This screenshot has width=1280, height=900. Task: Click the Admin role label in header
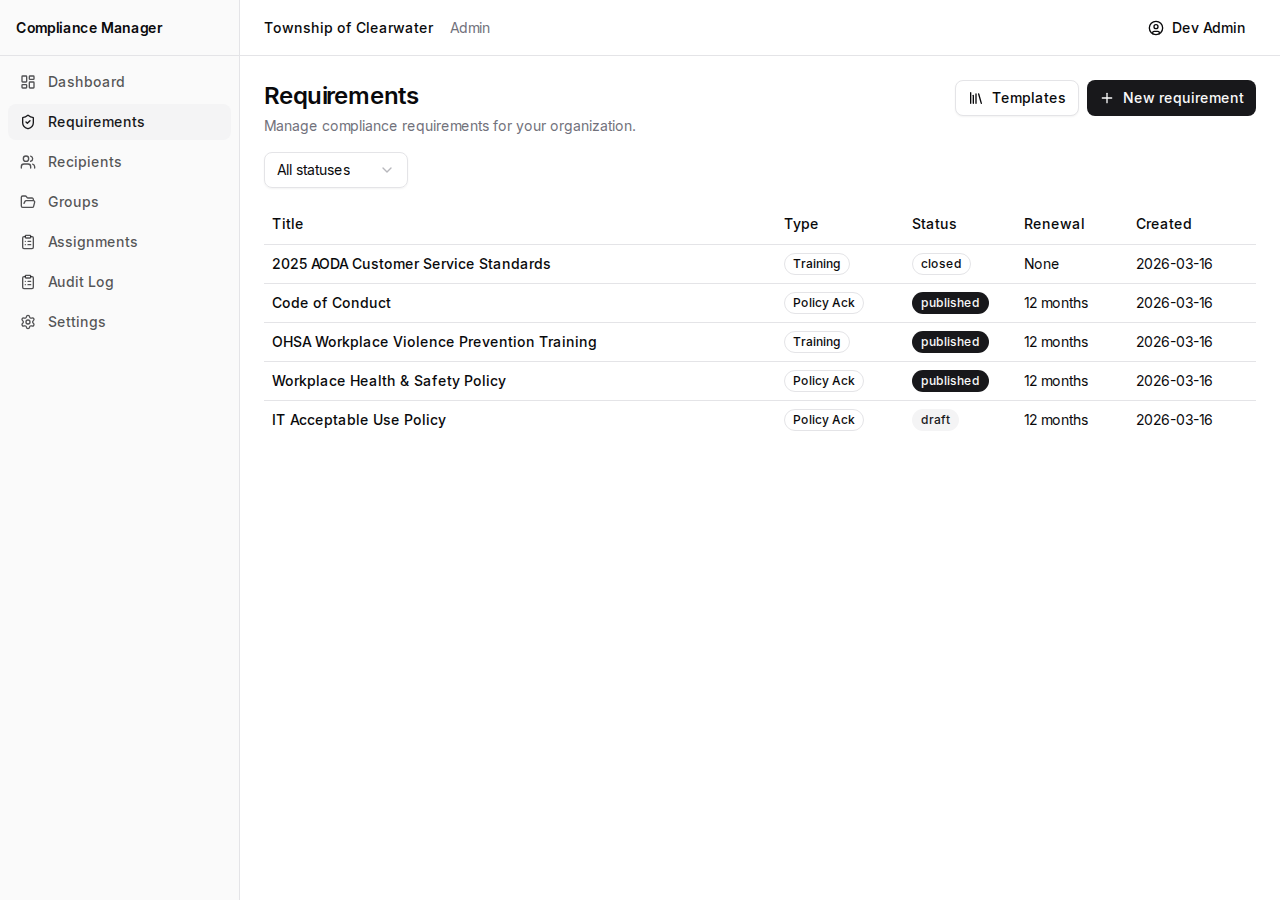coord(470,28)
